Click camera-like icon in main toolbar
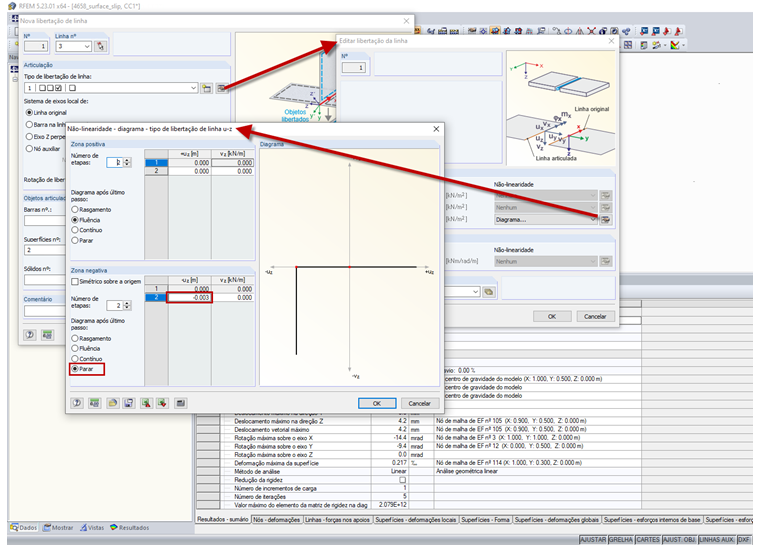The height and width of the screenshot is (545, 760). [615, 31]
